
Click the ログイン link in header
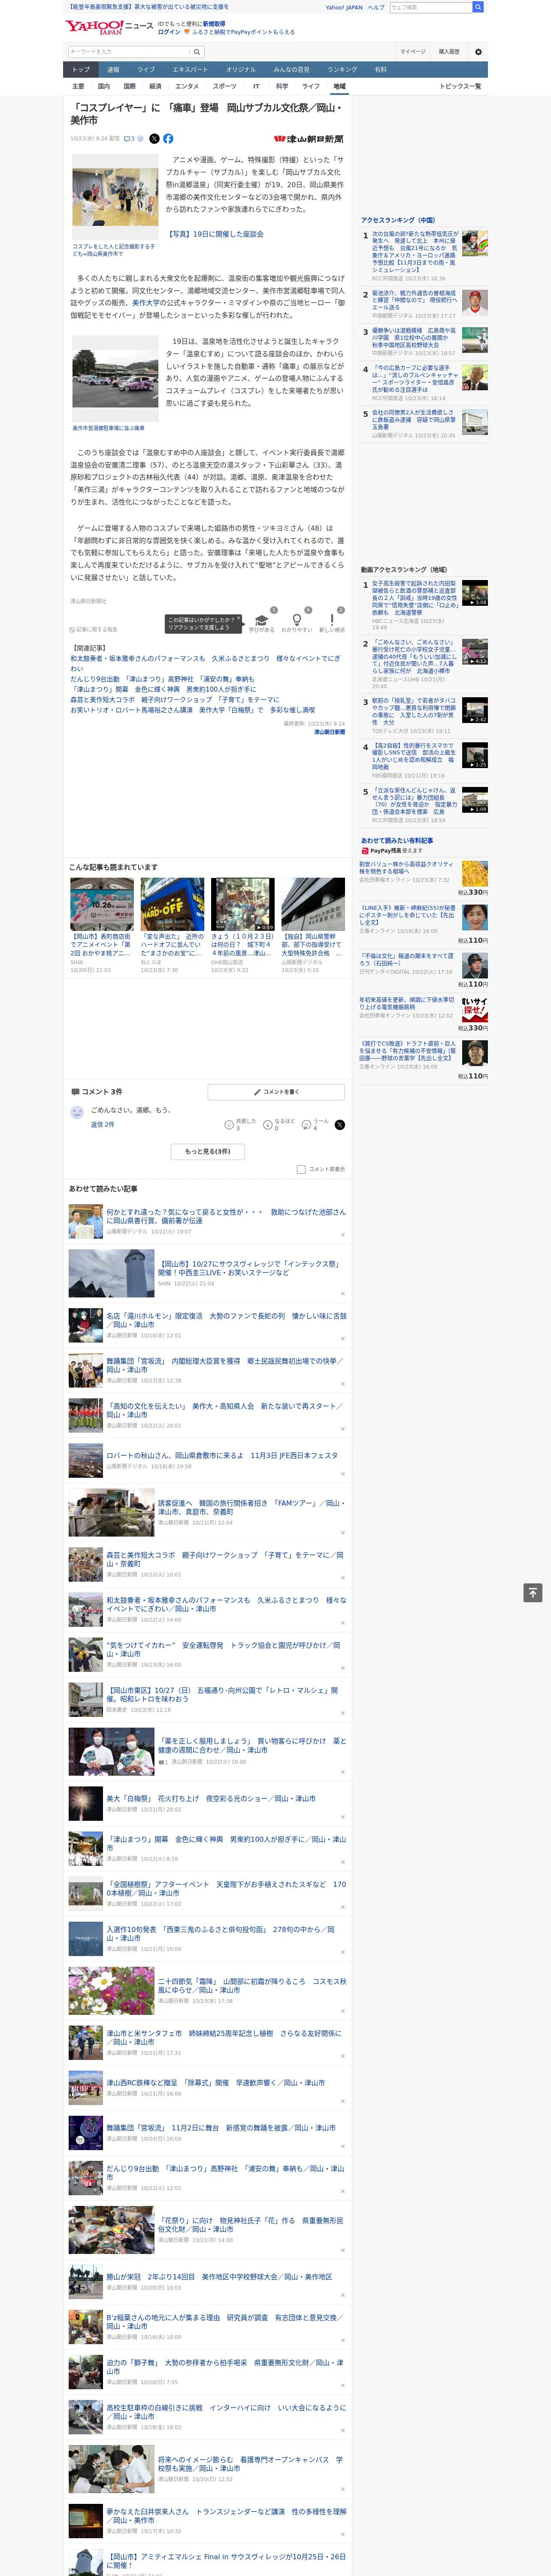[169, 32]
